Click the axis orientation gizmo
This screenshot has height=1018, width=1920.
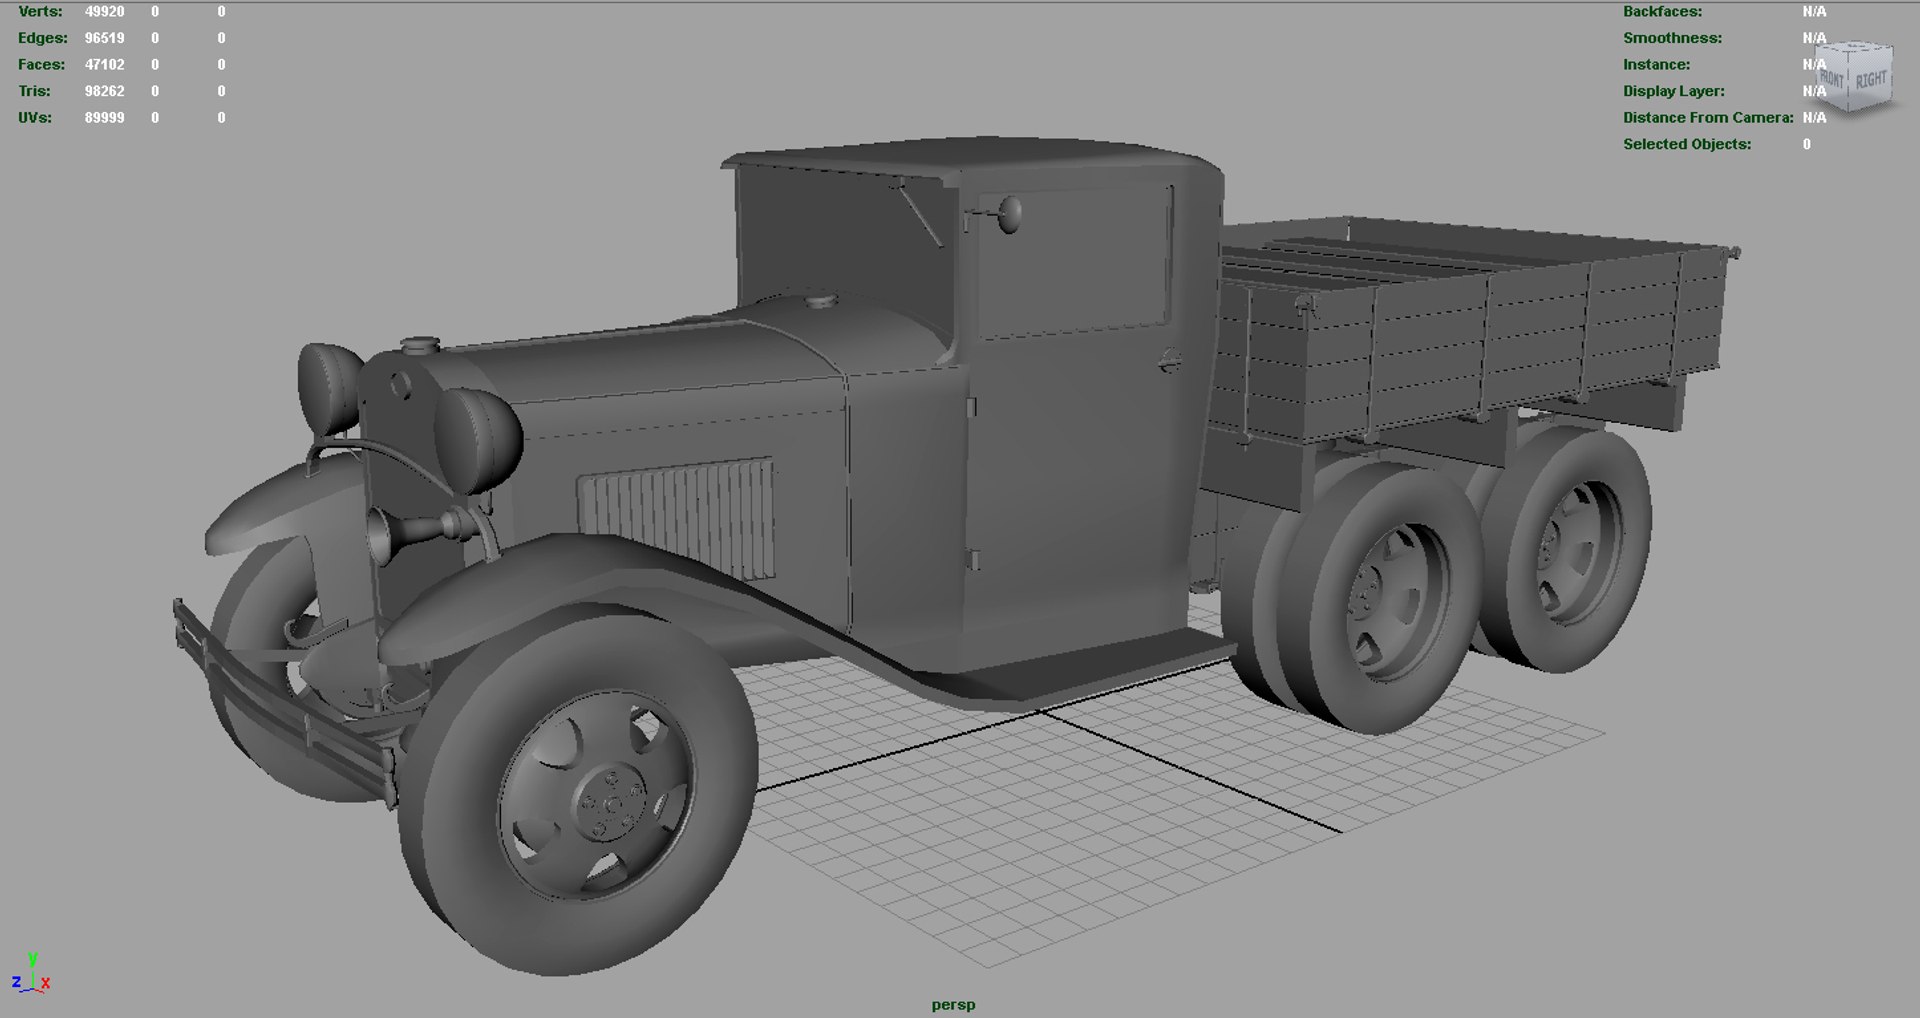click(31, 974)
